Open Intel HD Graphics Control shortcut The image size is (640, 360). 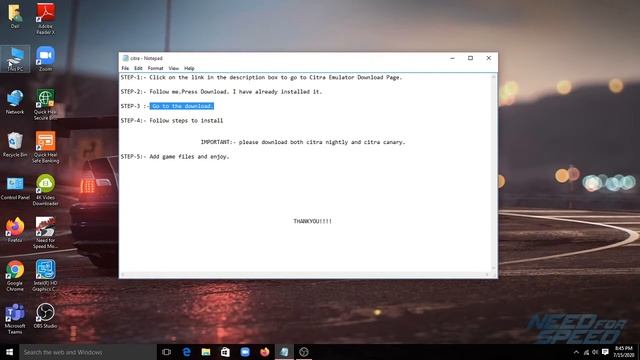pyautogui.click(x=45, y=276)
